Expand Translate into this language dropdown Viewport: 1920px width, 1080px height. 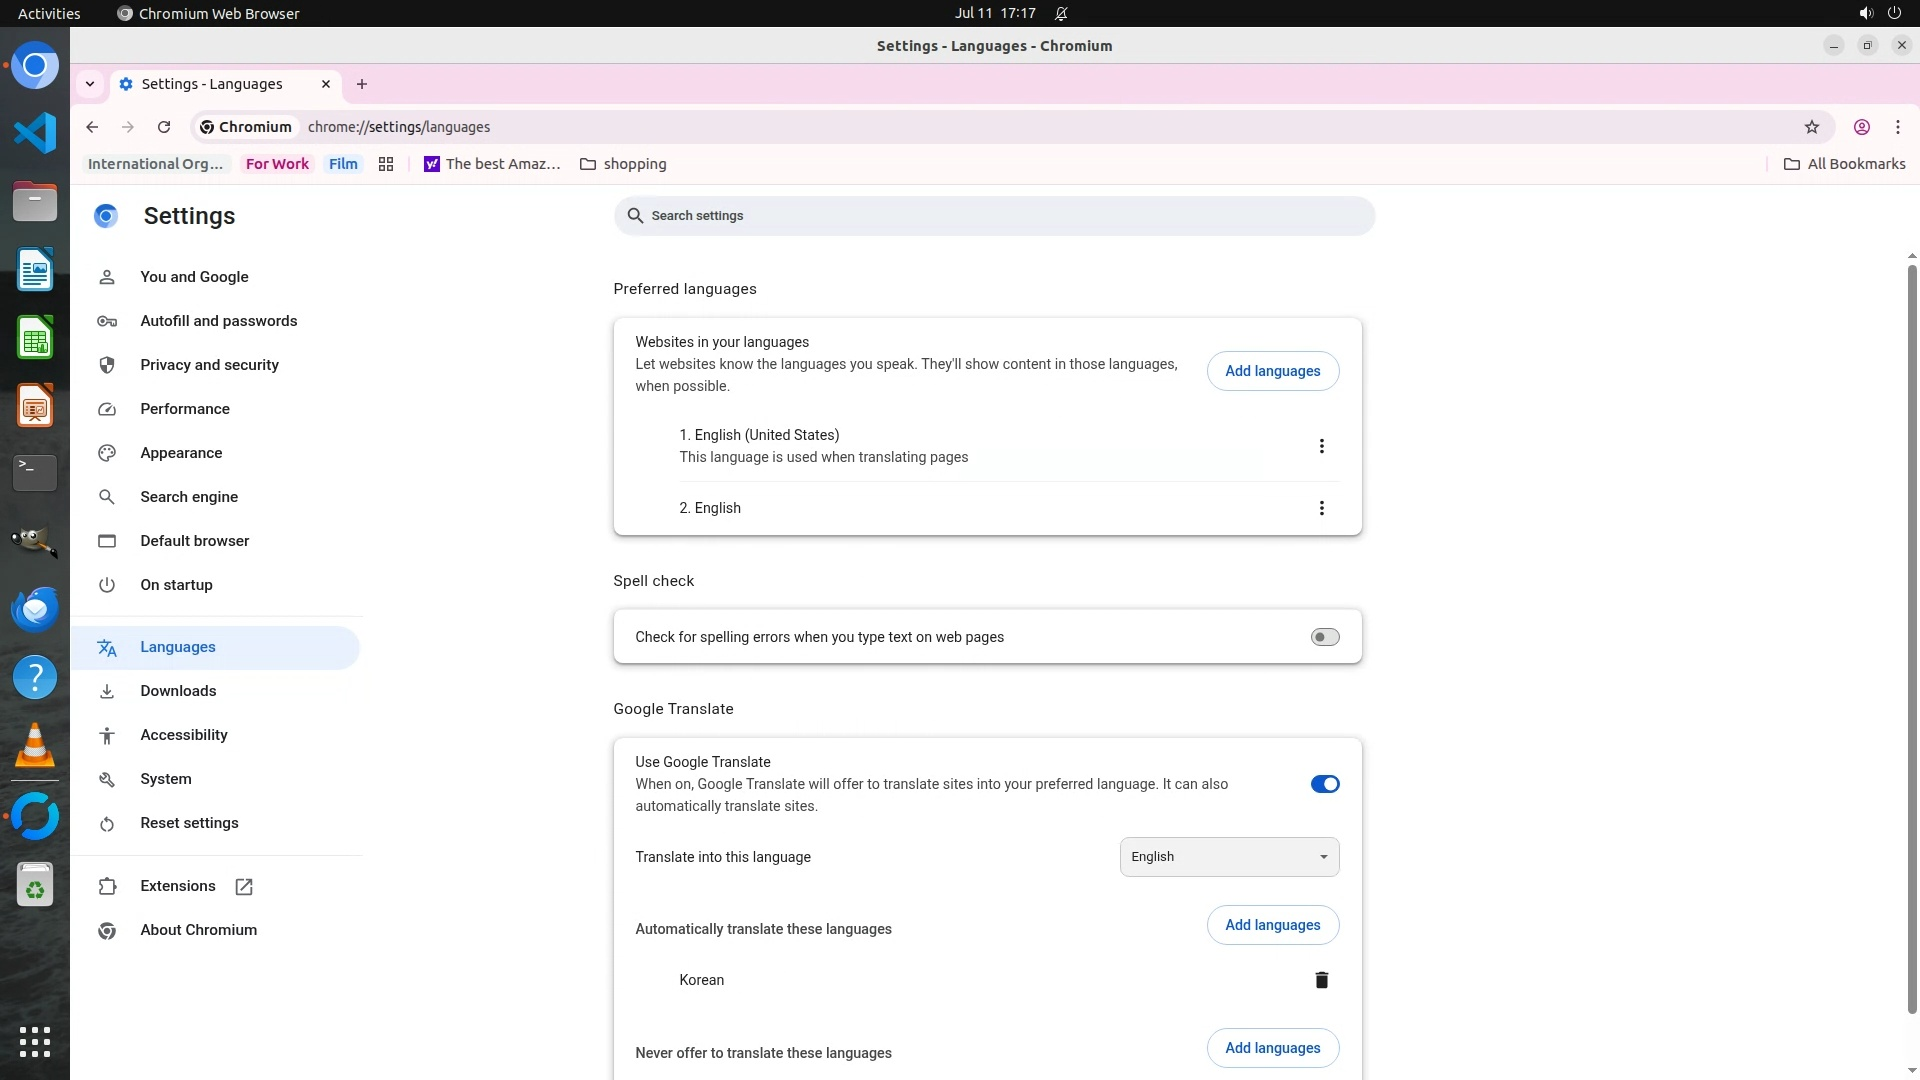point(1229,857)
